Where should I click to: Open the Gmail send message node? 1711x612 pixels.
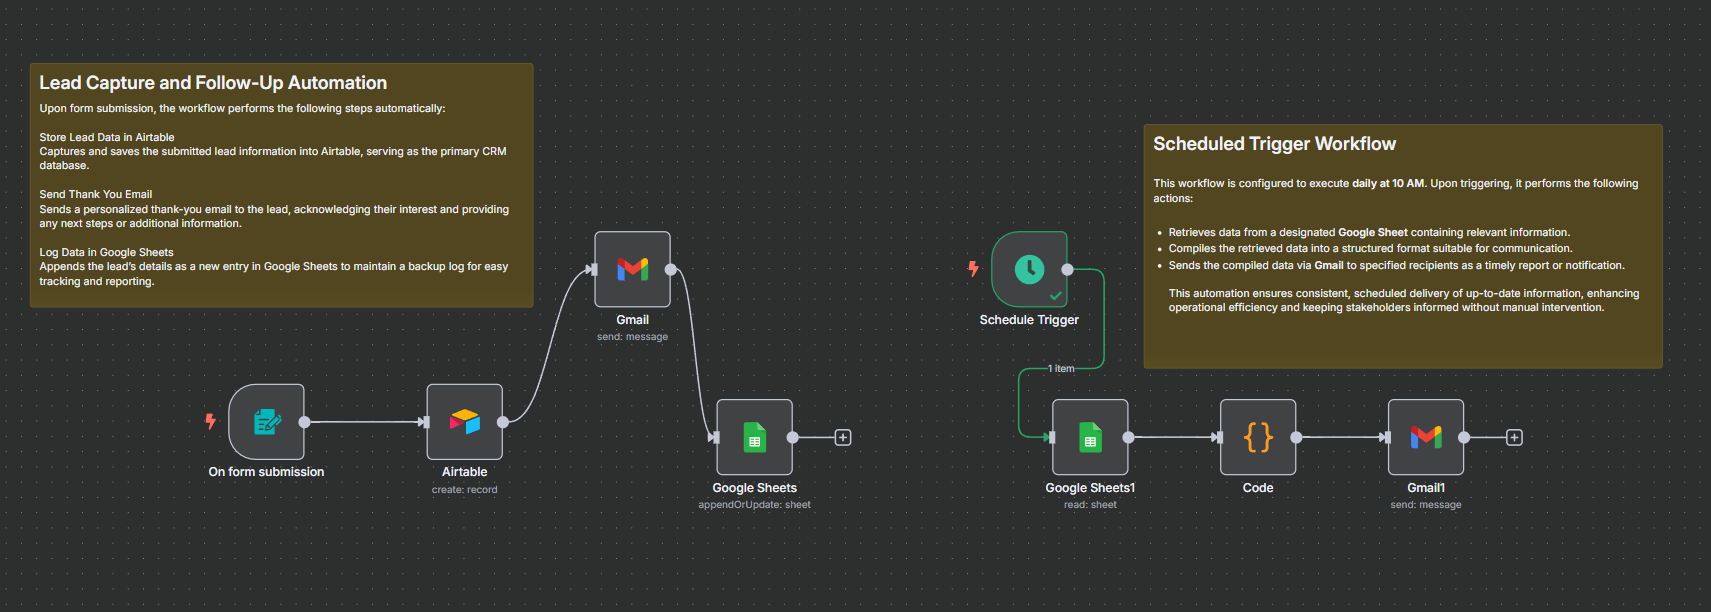[x=633, y=269]
